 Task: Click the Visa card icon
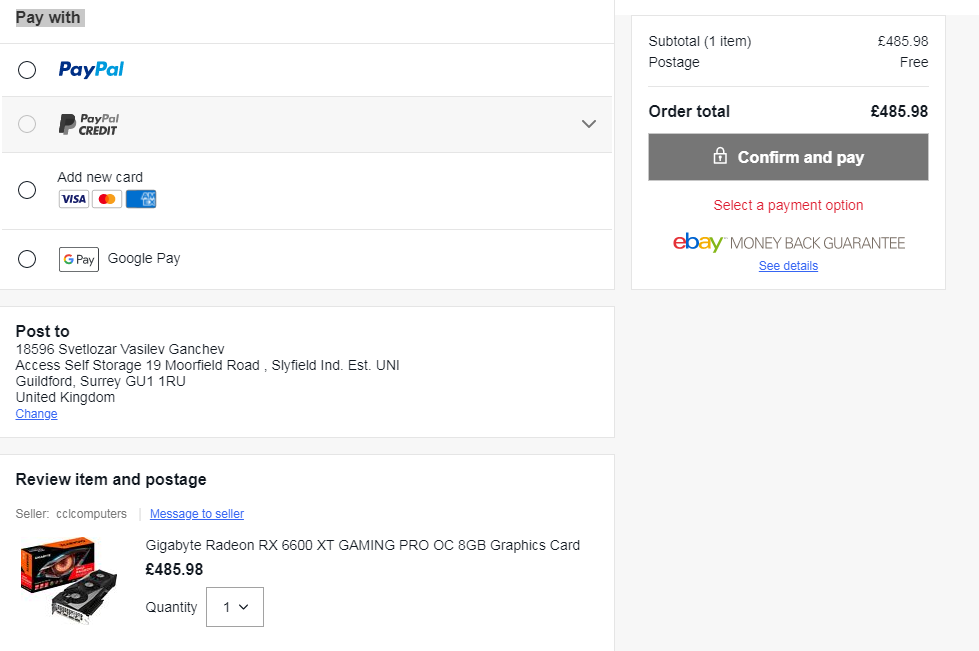click(74, 199)
